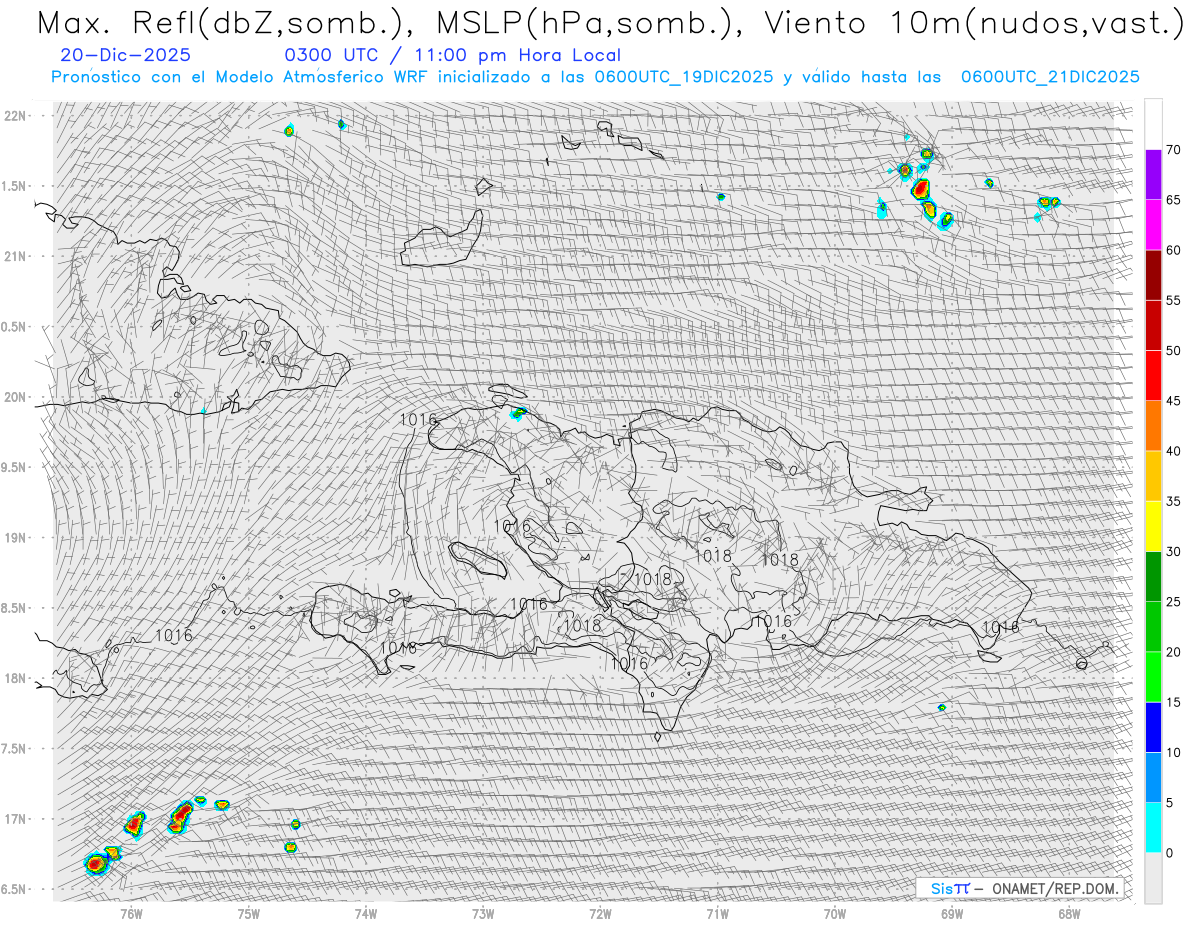This screenshot has height=927, width=1200.
Task: Click the '65' colorbar scale value
Action: pos(1173,200)
